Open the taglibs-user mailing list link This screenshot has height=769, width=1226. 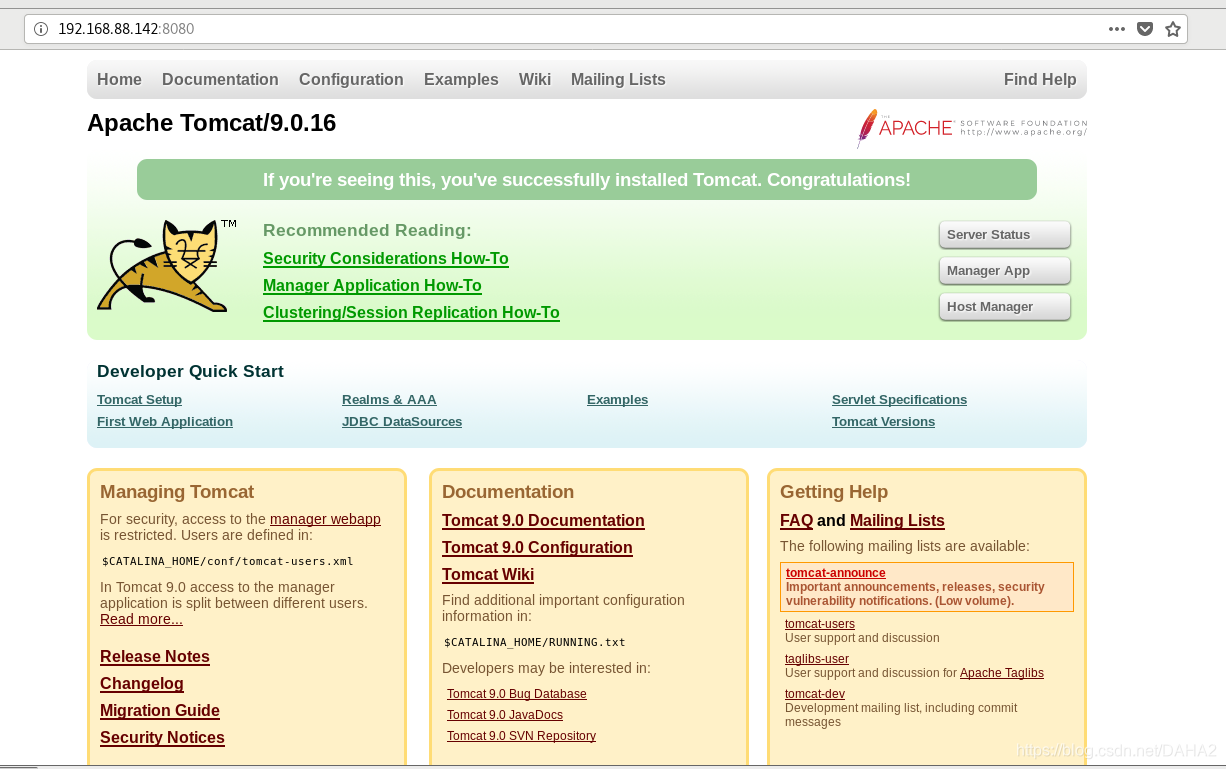click(x=817, y=659)
